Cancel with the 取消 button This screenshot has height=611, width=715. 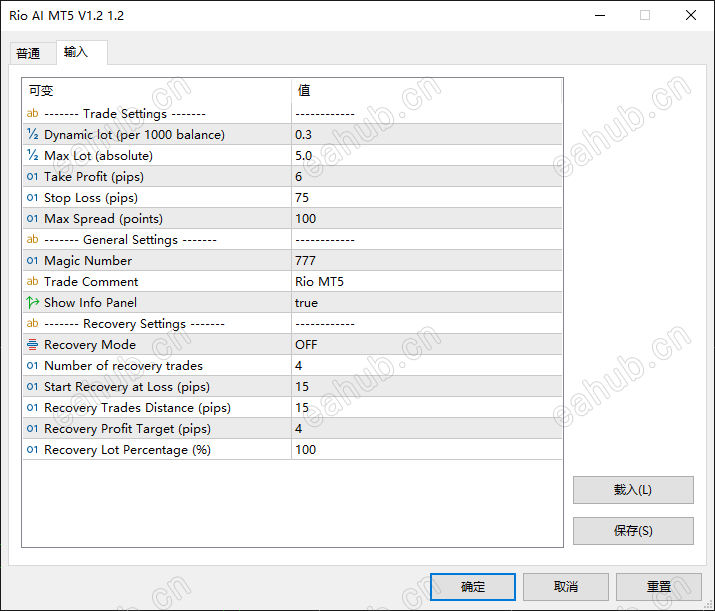pyautogui.click(x=566, y=587)
